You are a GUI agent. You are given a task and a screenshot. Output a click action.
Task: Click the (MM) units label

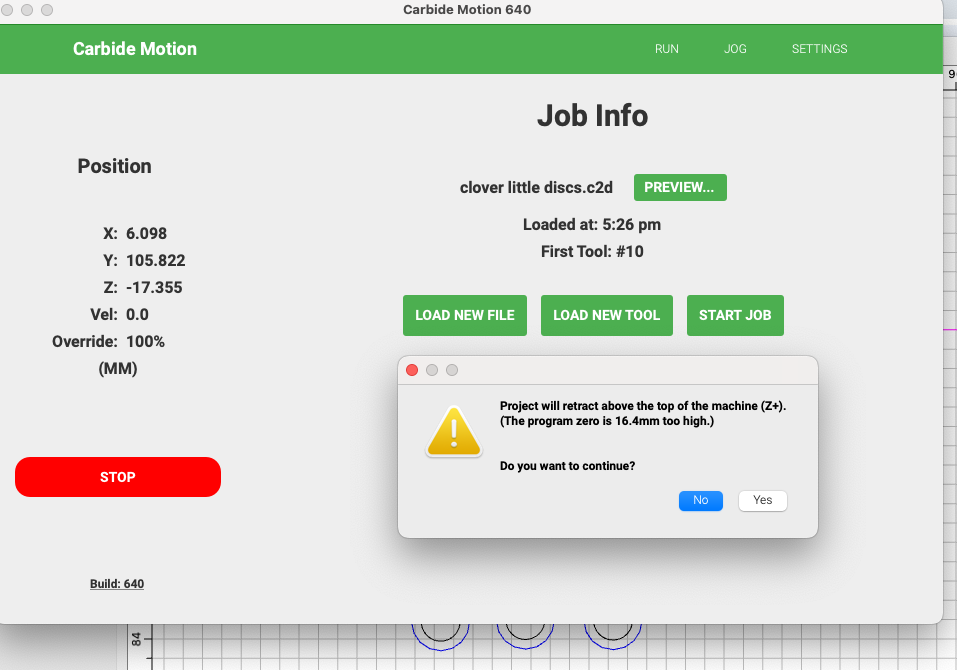[118, 369]
